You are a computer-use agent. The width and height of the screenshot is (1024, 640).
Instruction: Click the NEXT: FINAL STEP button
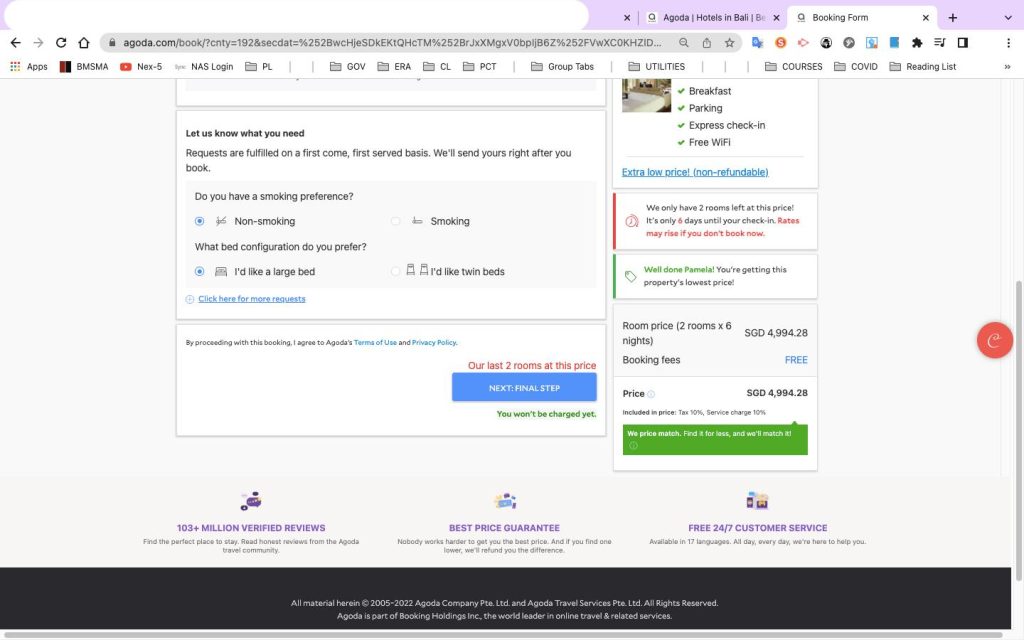[x=524, y=388]
